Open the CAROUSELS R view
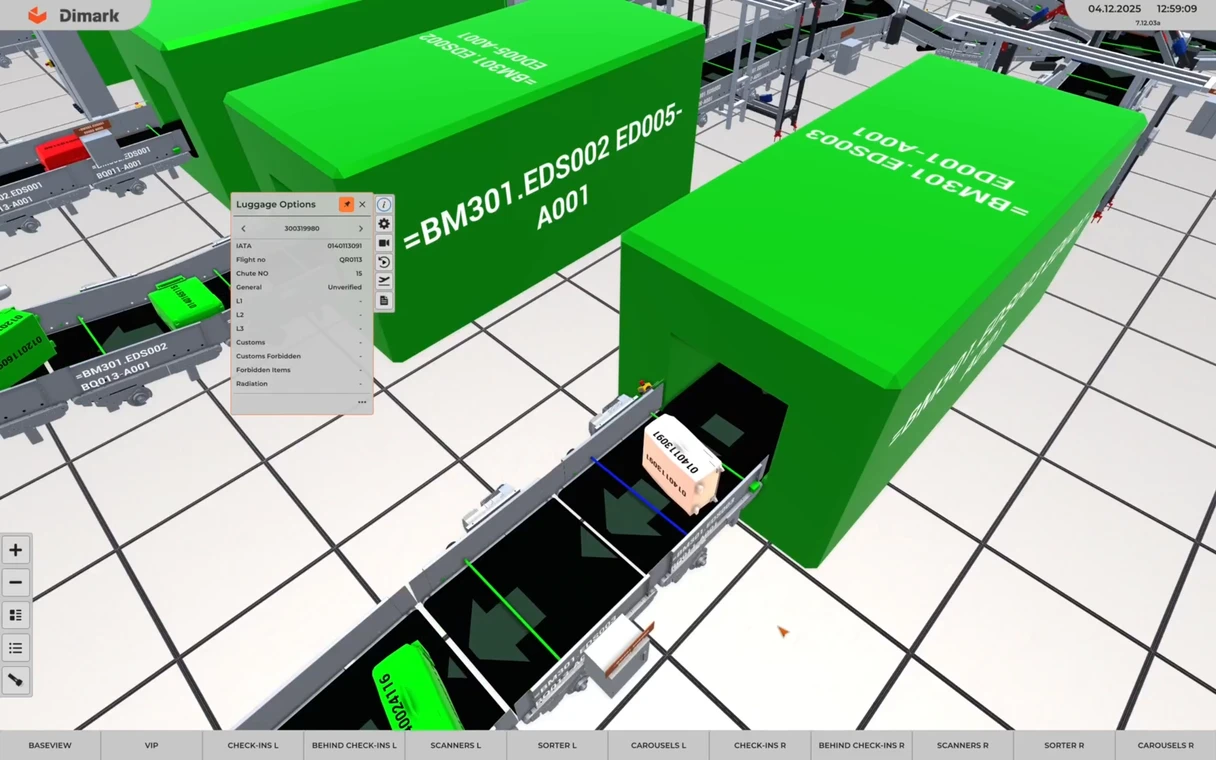This screenshot has height=760, width=1216. pos(1165,745)
